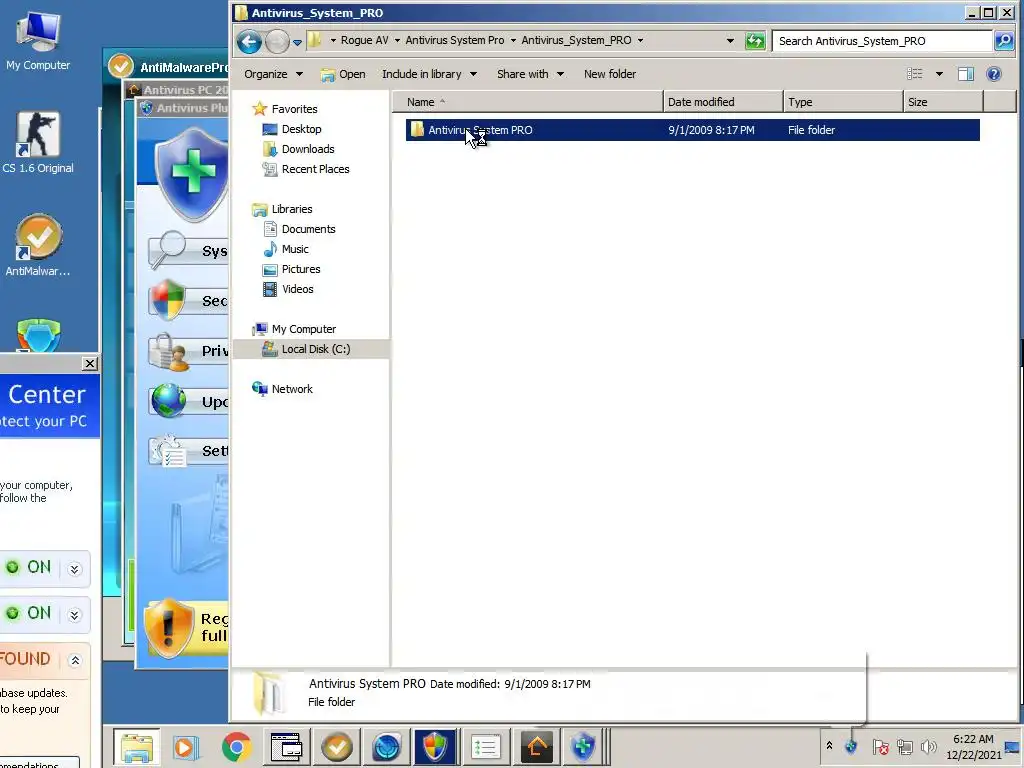The image size is (1024, 768).
Task: Click Privacy padlock icon in Antivirus Plus window
Action: coord(167,351)
